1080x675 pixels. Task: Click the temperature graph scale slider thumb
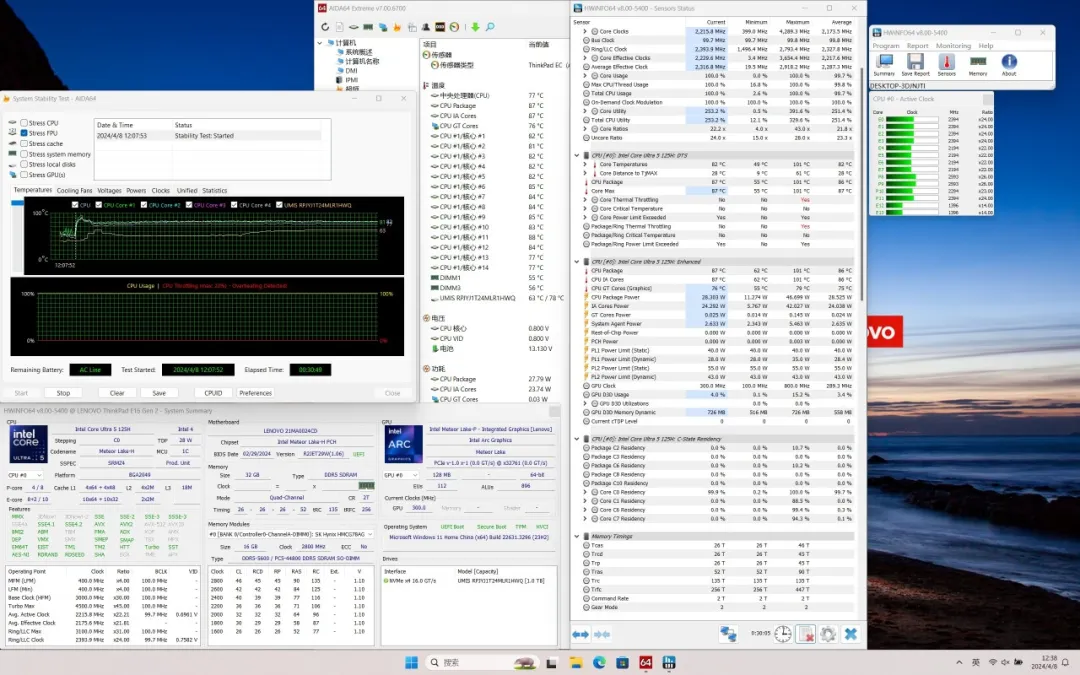click(17, 203)
